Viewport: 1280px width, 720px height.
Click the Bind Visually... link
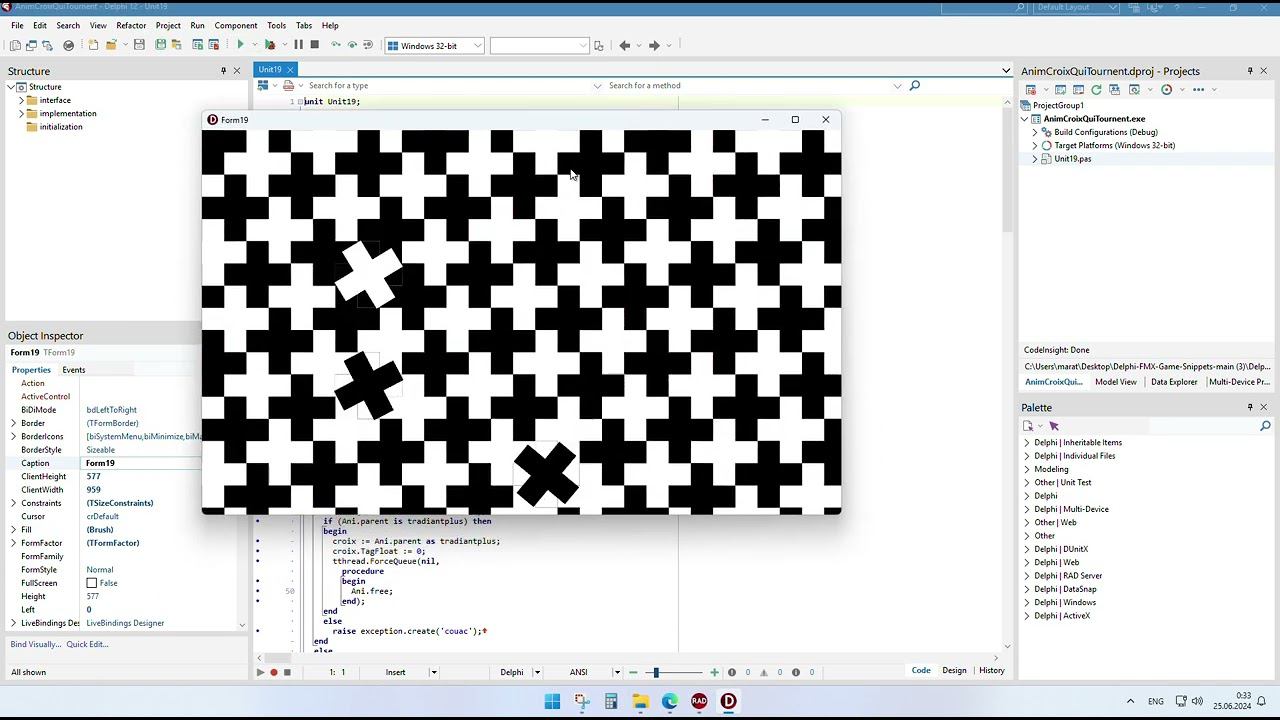[x=36, y=644]
